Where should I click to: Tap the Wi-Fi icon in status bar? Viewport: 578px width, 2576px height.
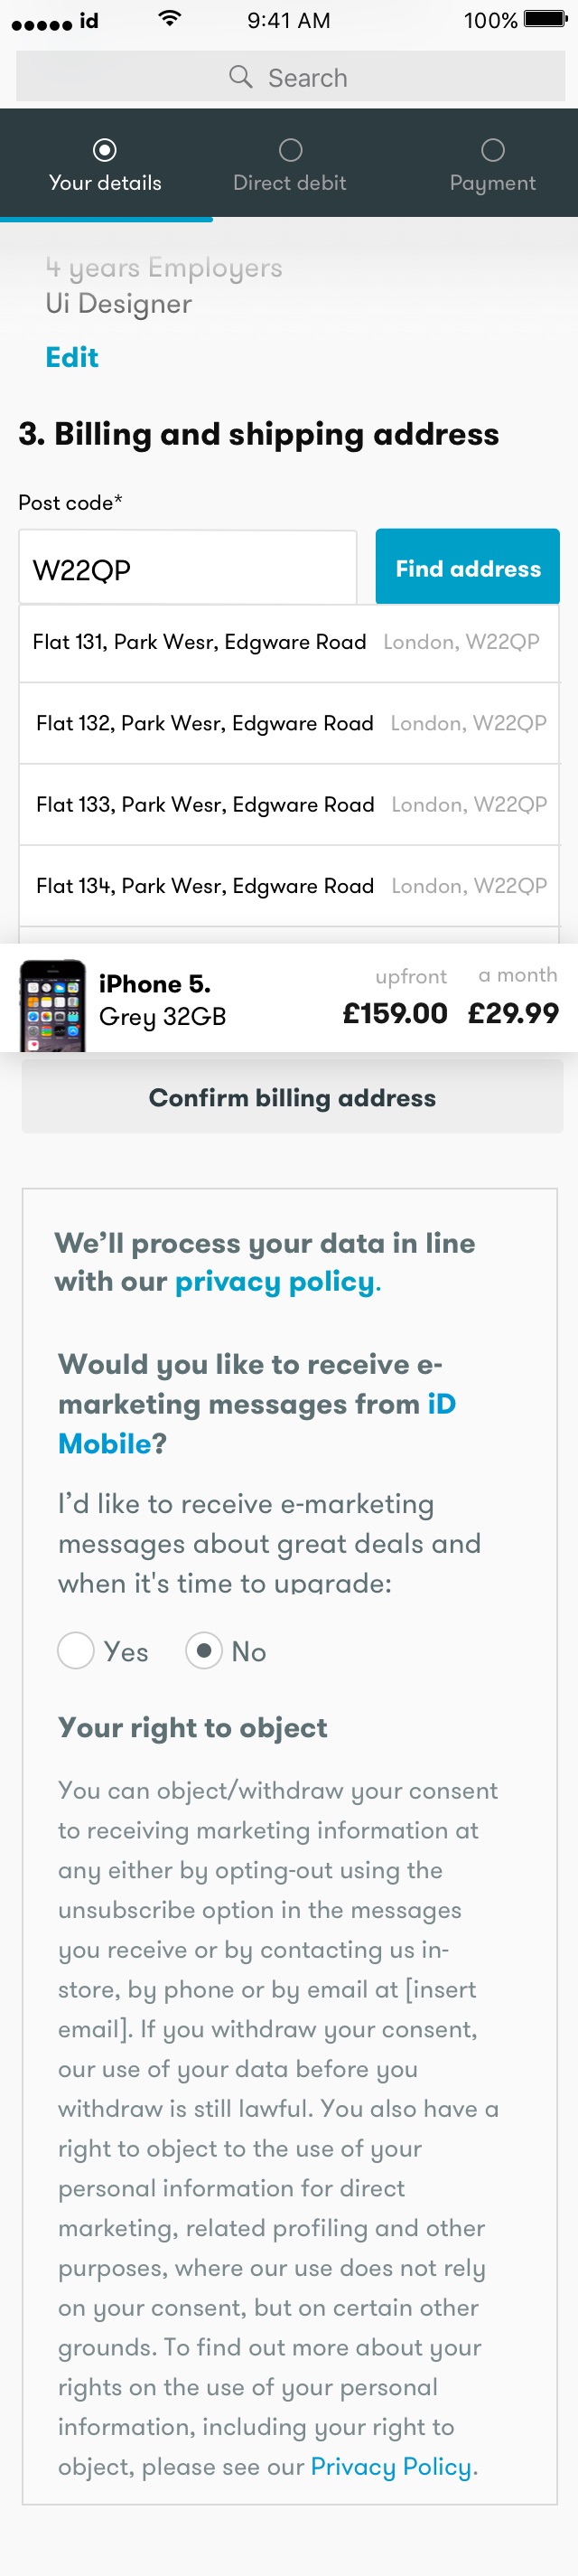coord(170,18)
